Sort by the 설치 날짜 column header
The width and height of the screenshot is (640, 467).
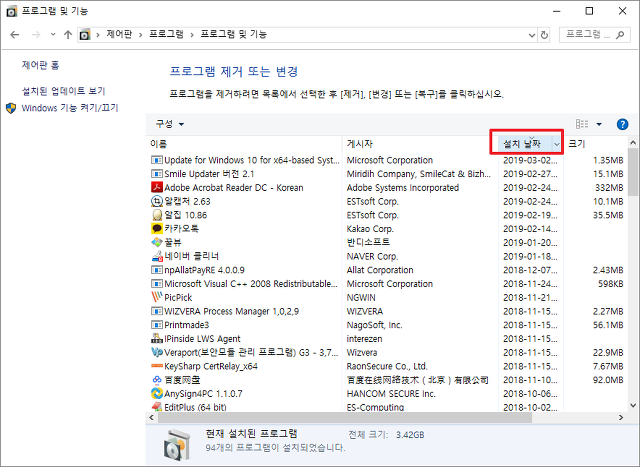522,144
